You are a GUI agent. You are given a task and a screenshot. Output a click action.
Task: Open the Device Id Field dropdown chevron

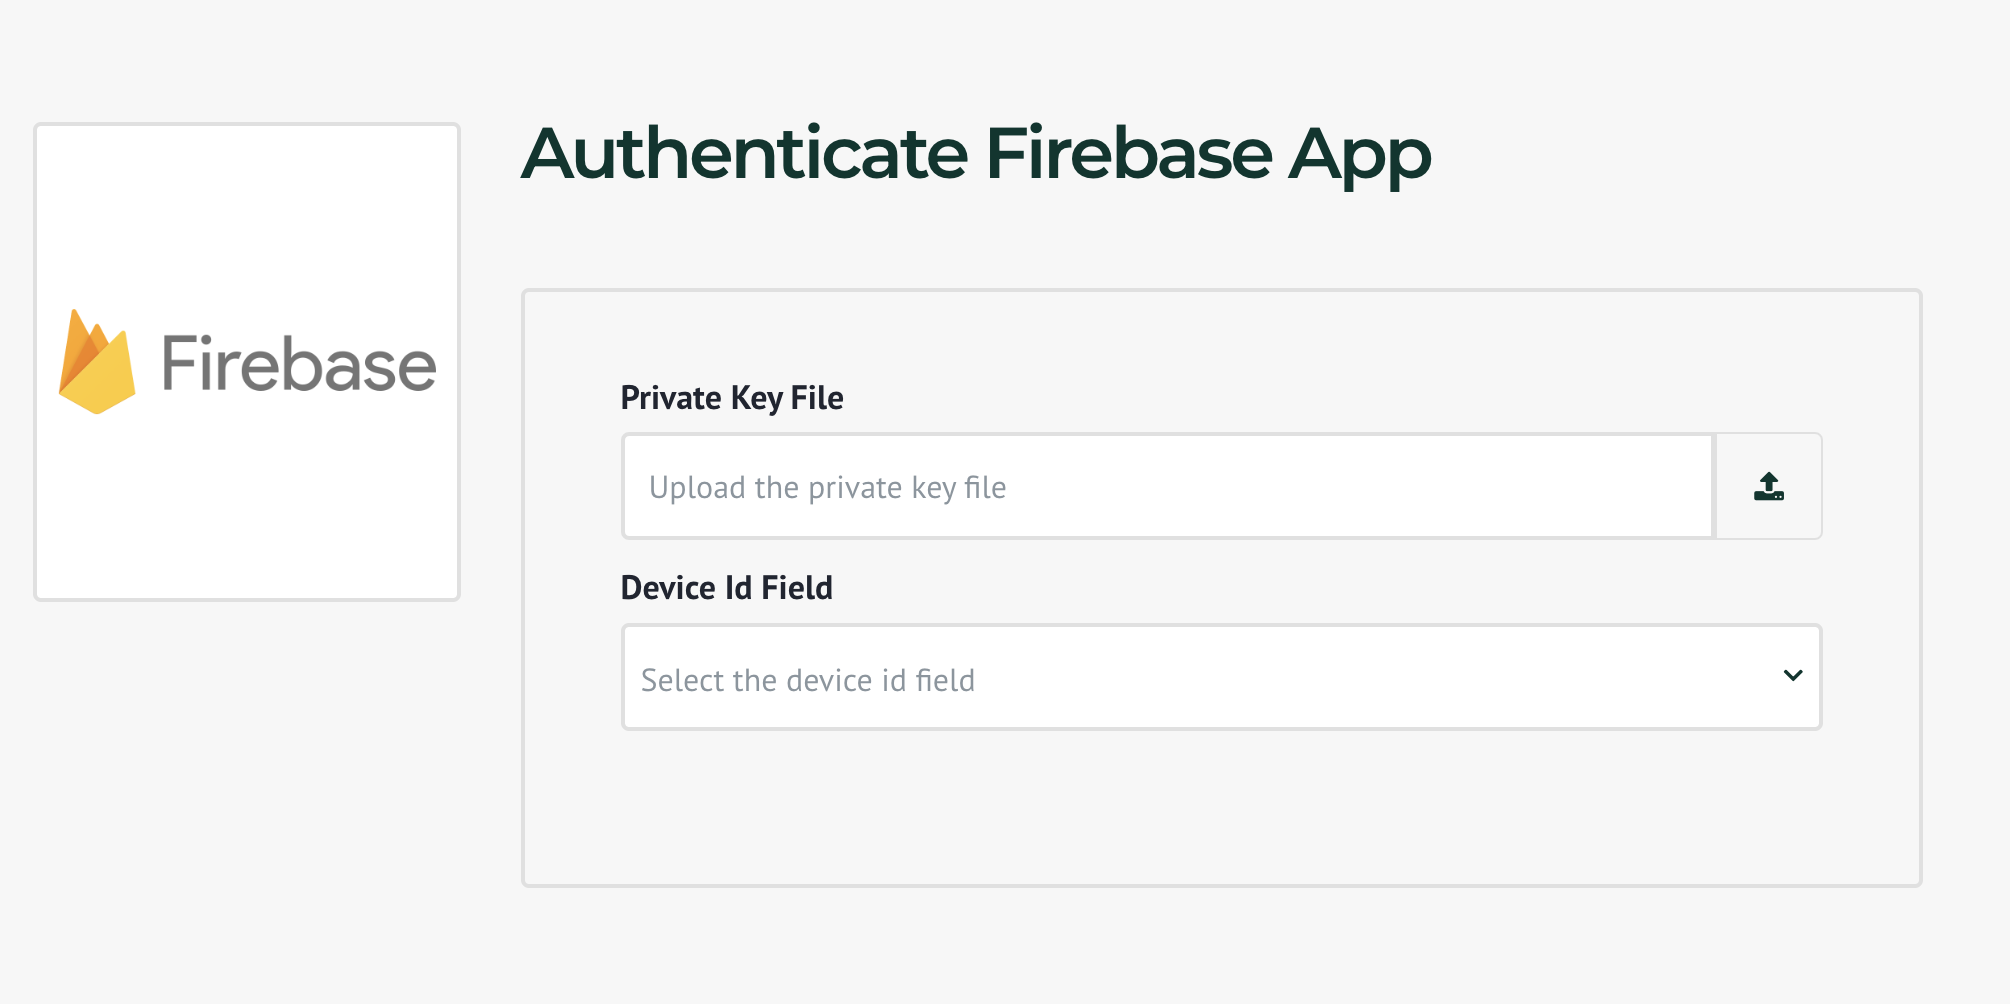tap(1793, 677)
